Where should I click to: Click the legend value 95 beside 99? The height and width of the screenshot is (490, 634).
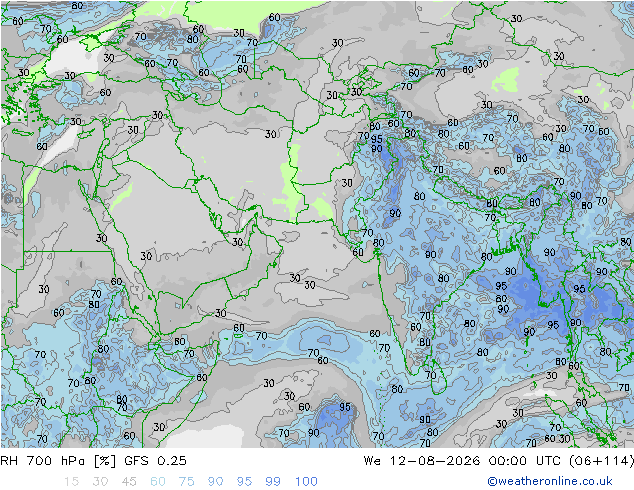pos(244,482)
